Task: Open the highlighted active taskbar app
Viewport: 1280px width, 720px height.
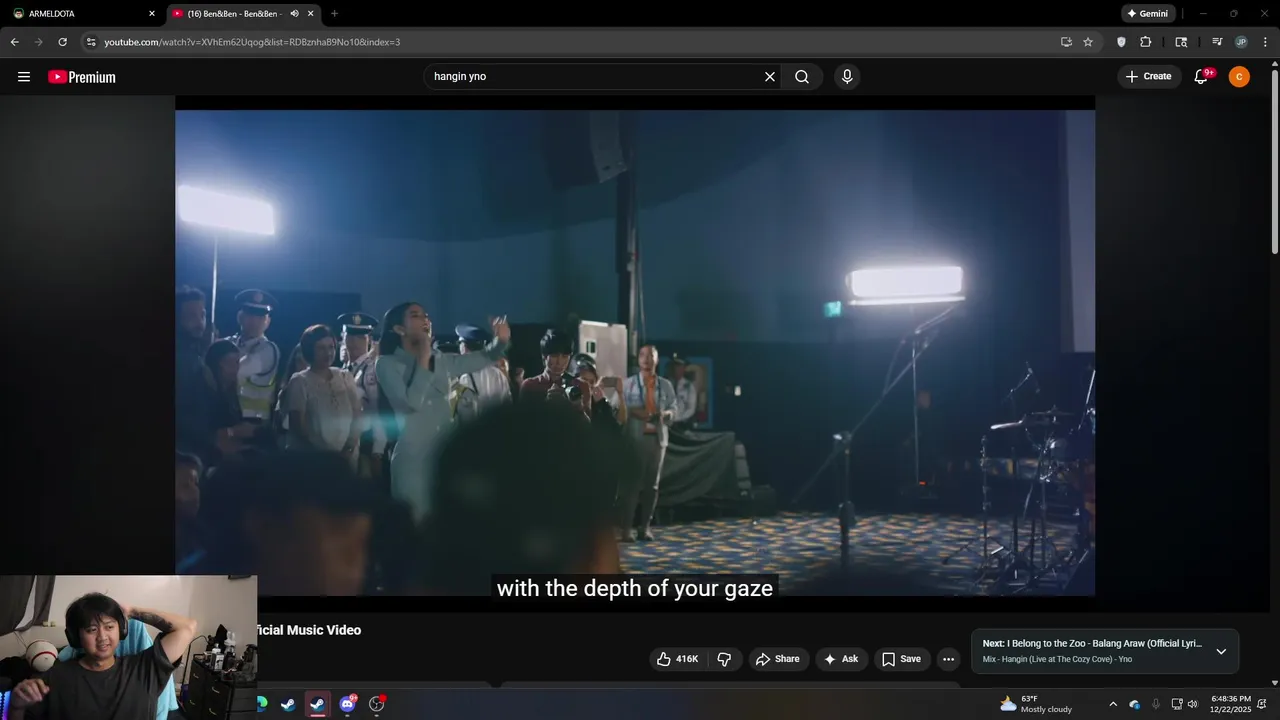Action: tap(317, 704)
